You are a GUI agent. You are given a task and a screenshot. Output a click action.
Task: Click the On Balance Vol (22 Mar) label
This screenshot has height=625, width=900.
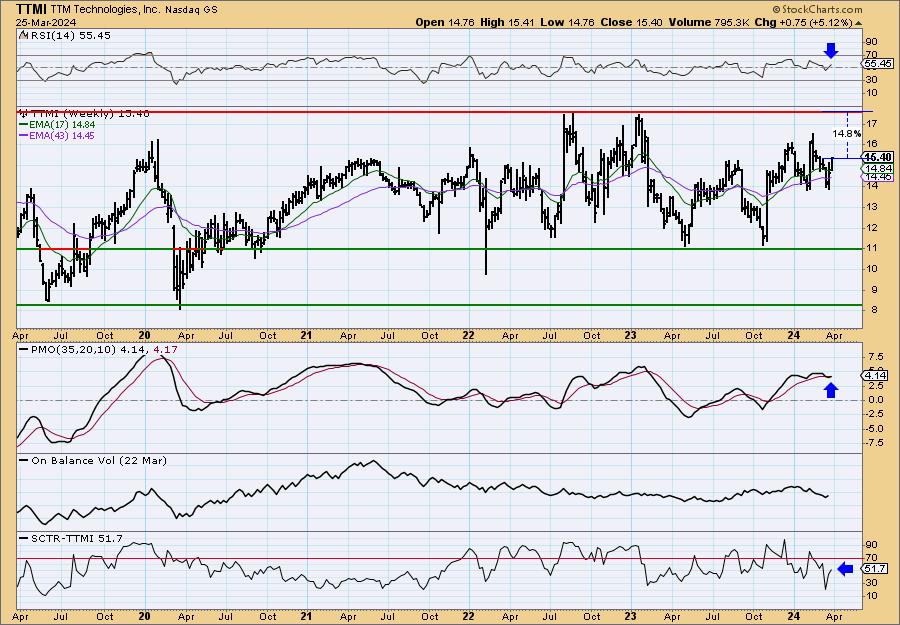(x=99, y=460)
